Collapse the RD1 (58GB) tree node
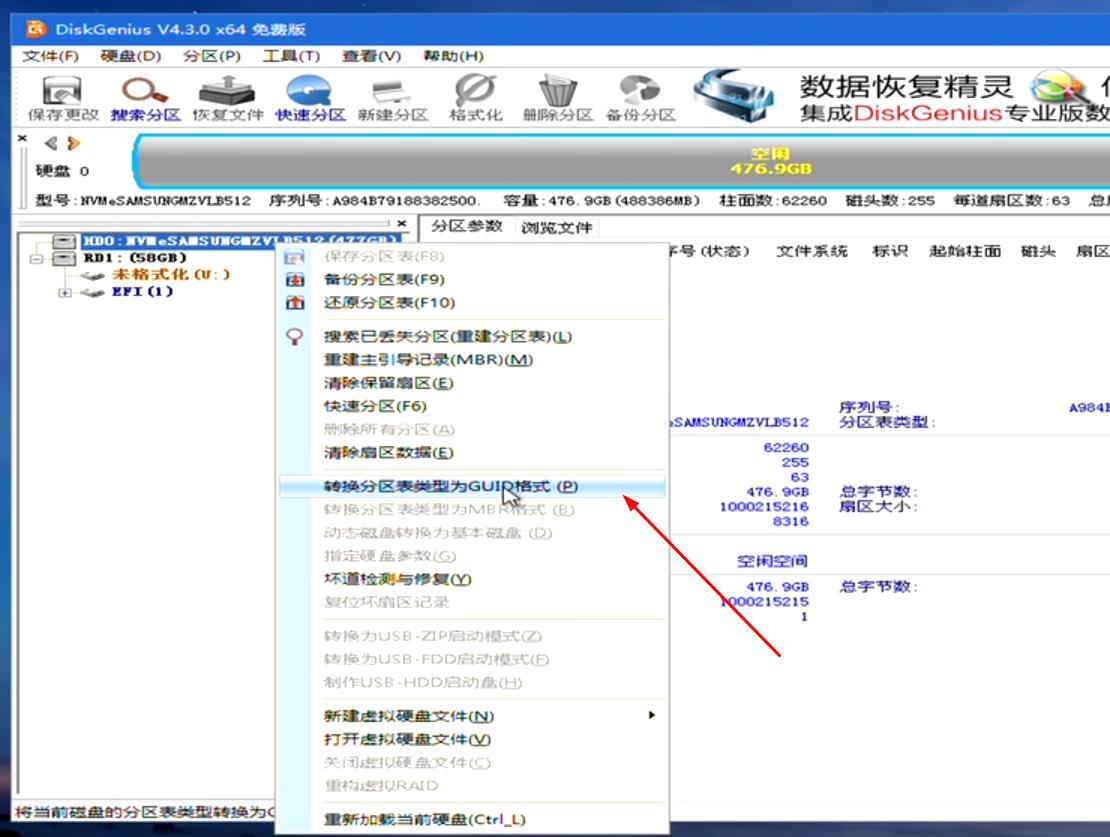 click(x=37, y=258)
